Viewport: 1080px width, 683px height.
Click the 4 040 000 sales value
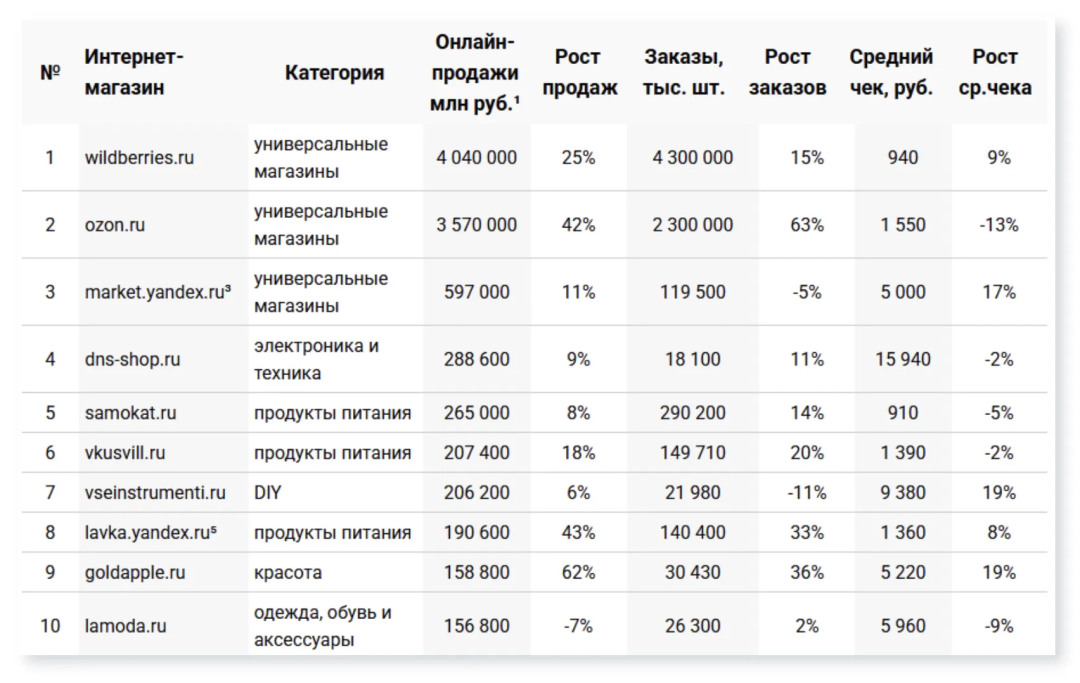coord(476,158)
